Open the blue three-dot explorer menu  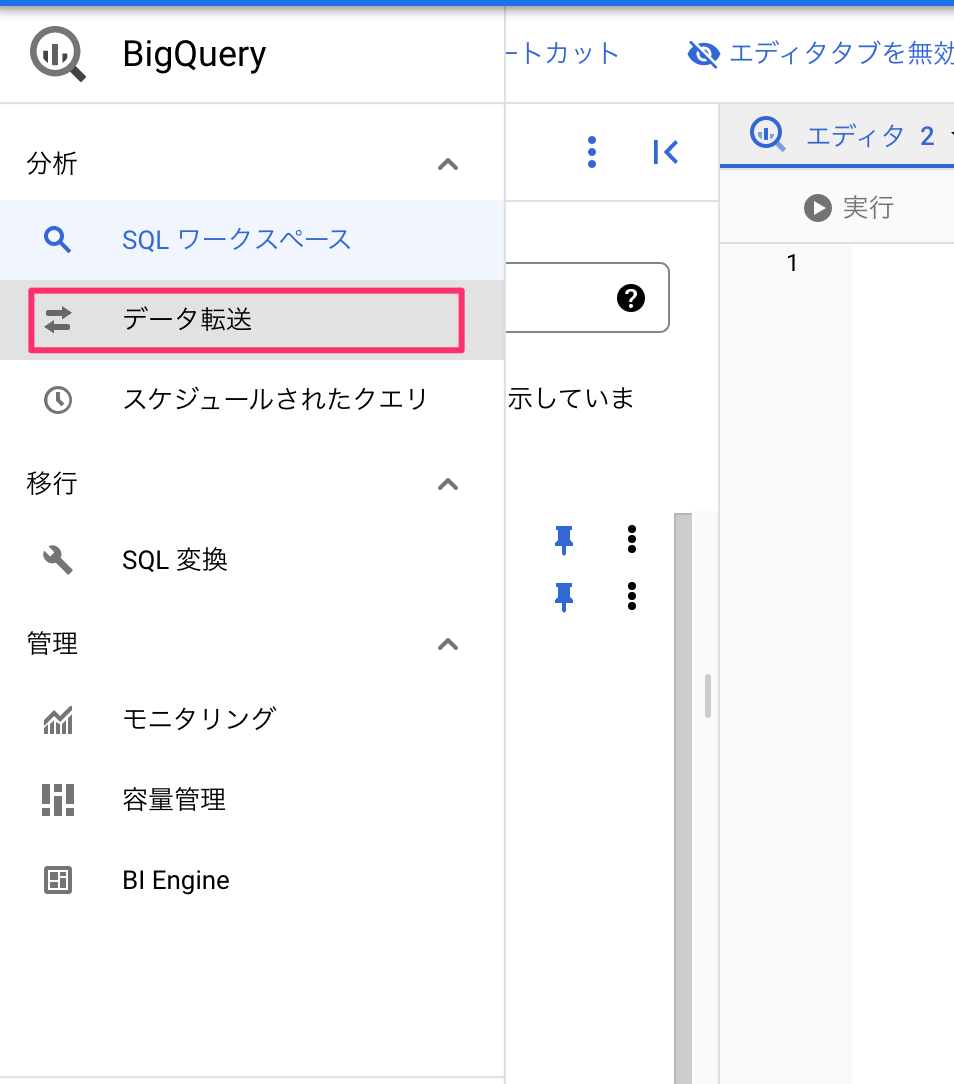592,152
